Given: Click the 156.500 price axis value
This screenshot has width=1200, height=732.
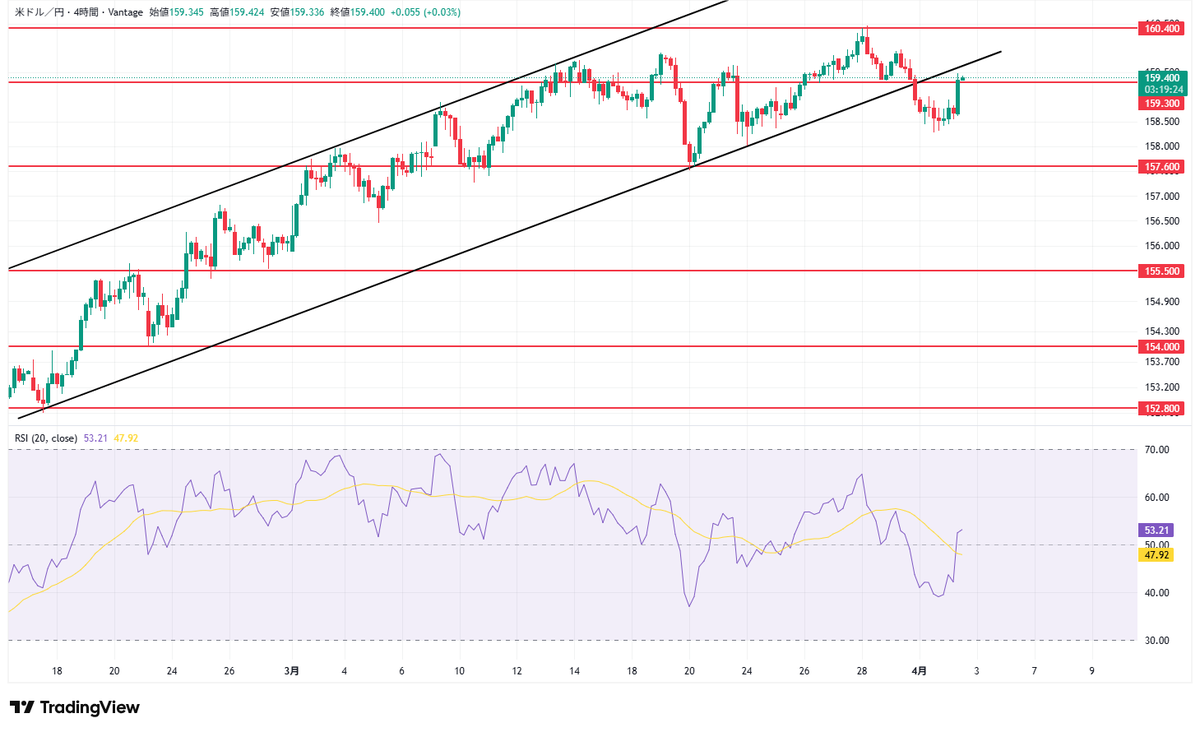Looking at the screenshot, I should pyautogui.click(x=1162, y=222).
